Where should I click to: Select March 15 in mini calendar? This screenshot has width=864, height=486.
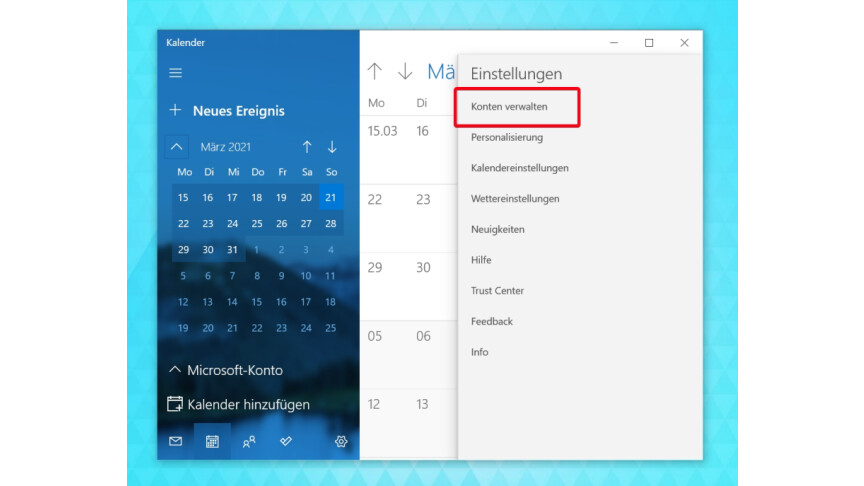click(x=183, y=197)
